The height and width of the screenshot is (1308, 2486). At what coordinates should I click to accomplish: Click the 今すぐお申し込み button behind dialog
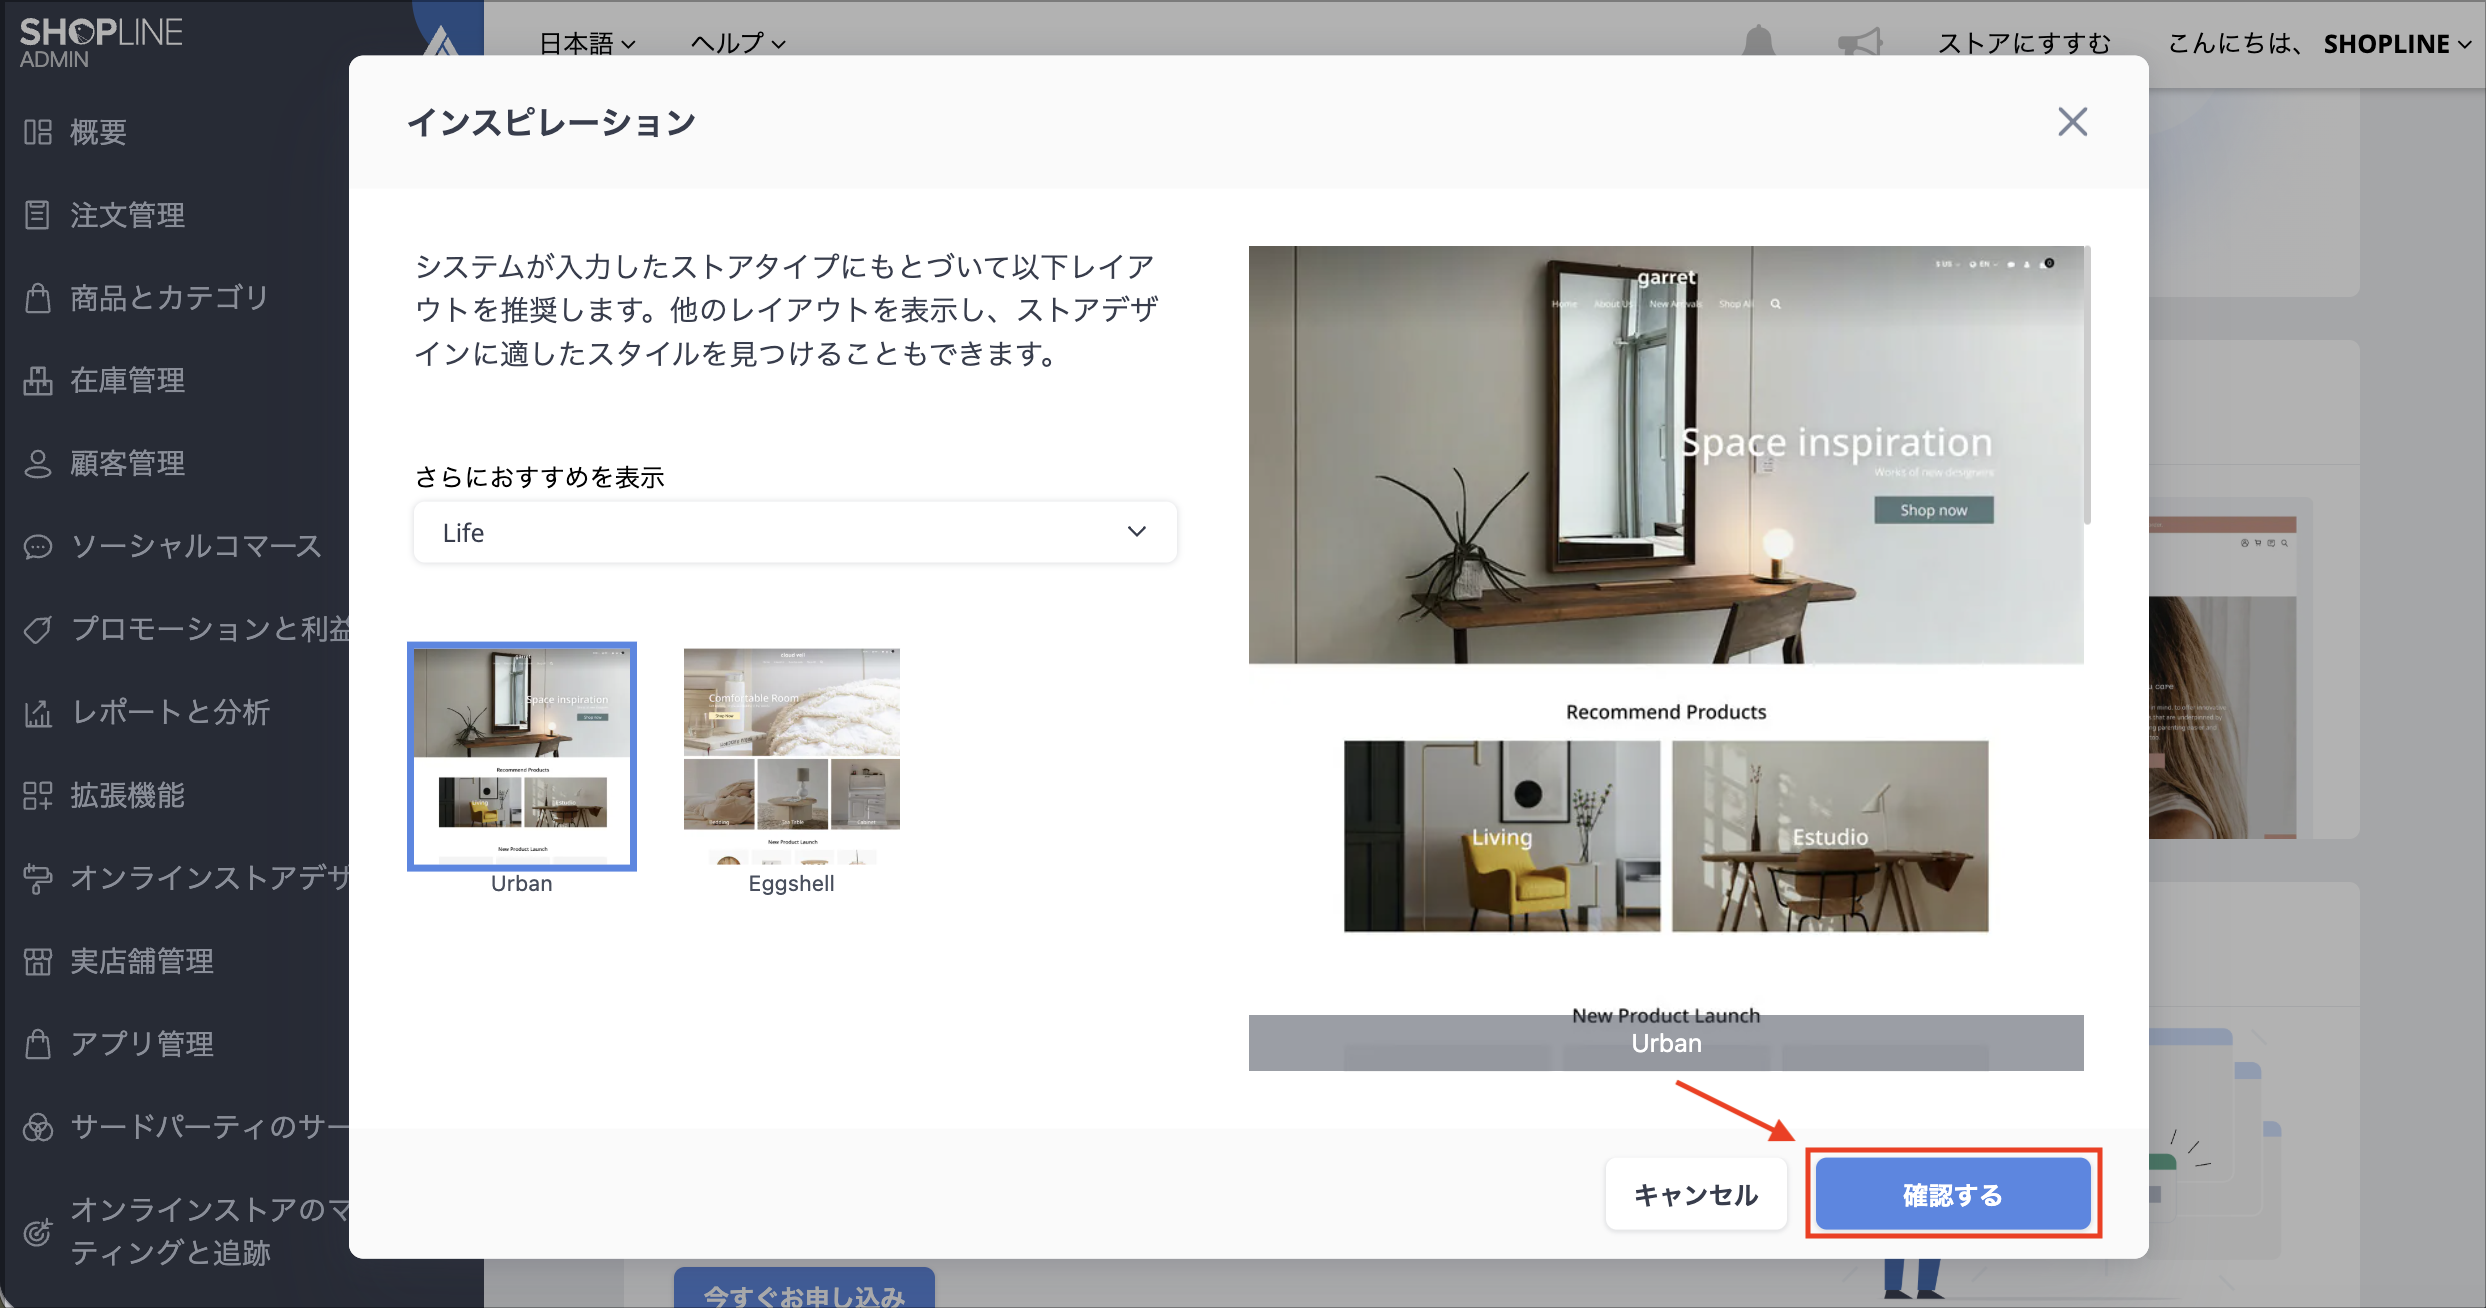[805, 1290]
